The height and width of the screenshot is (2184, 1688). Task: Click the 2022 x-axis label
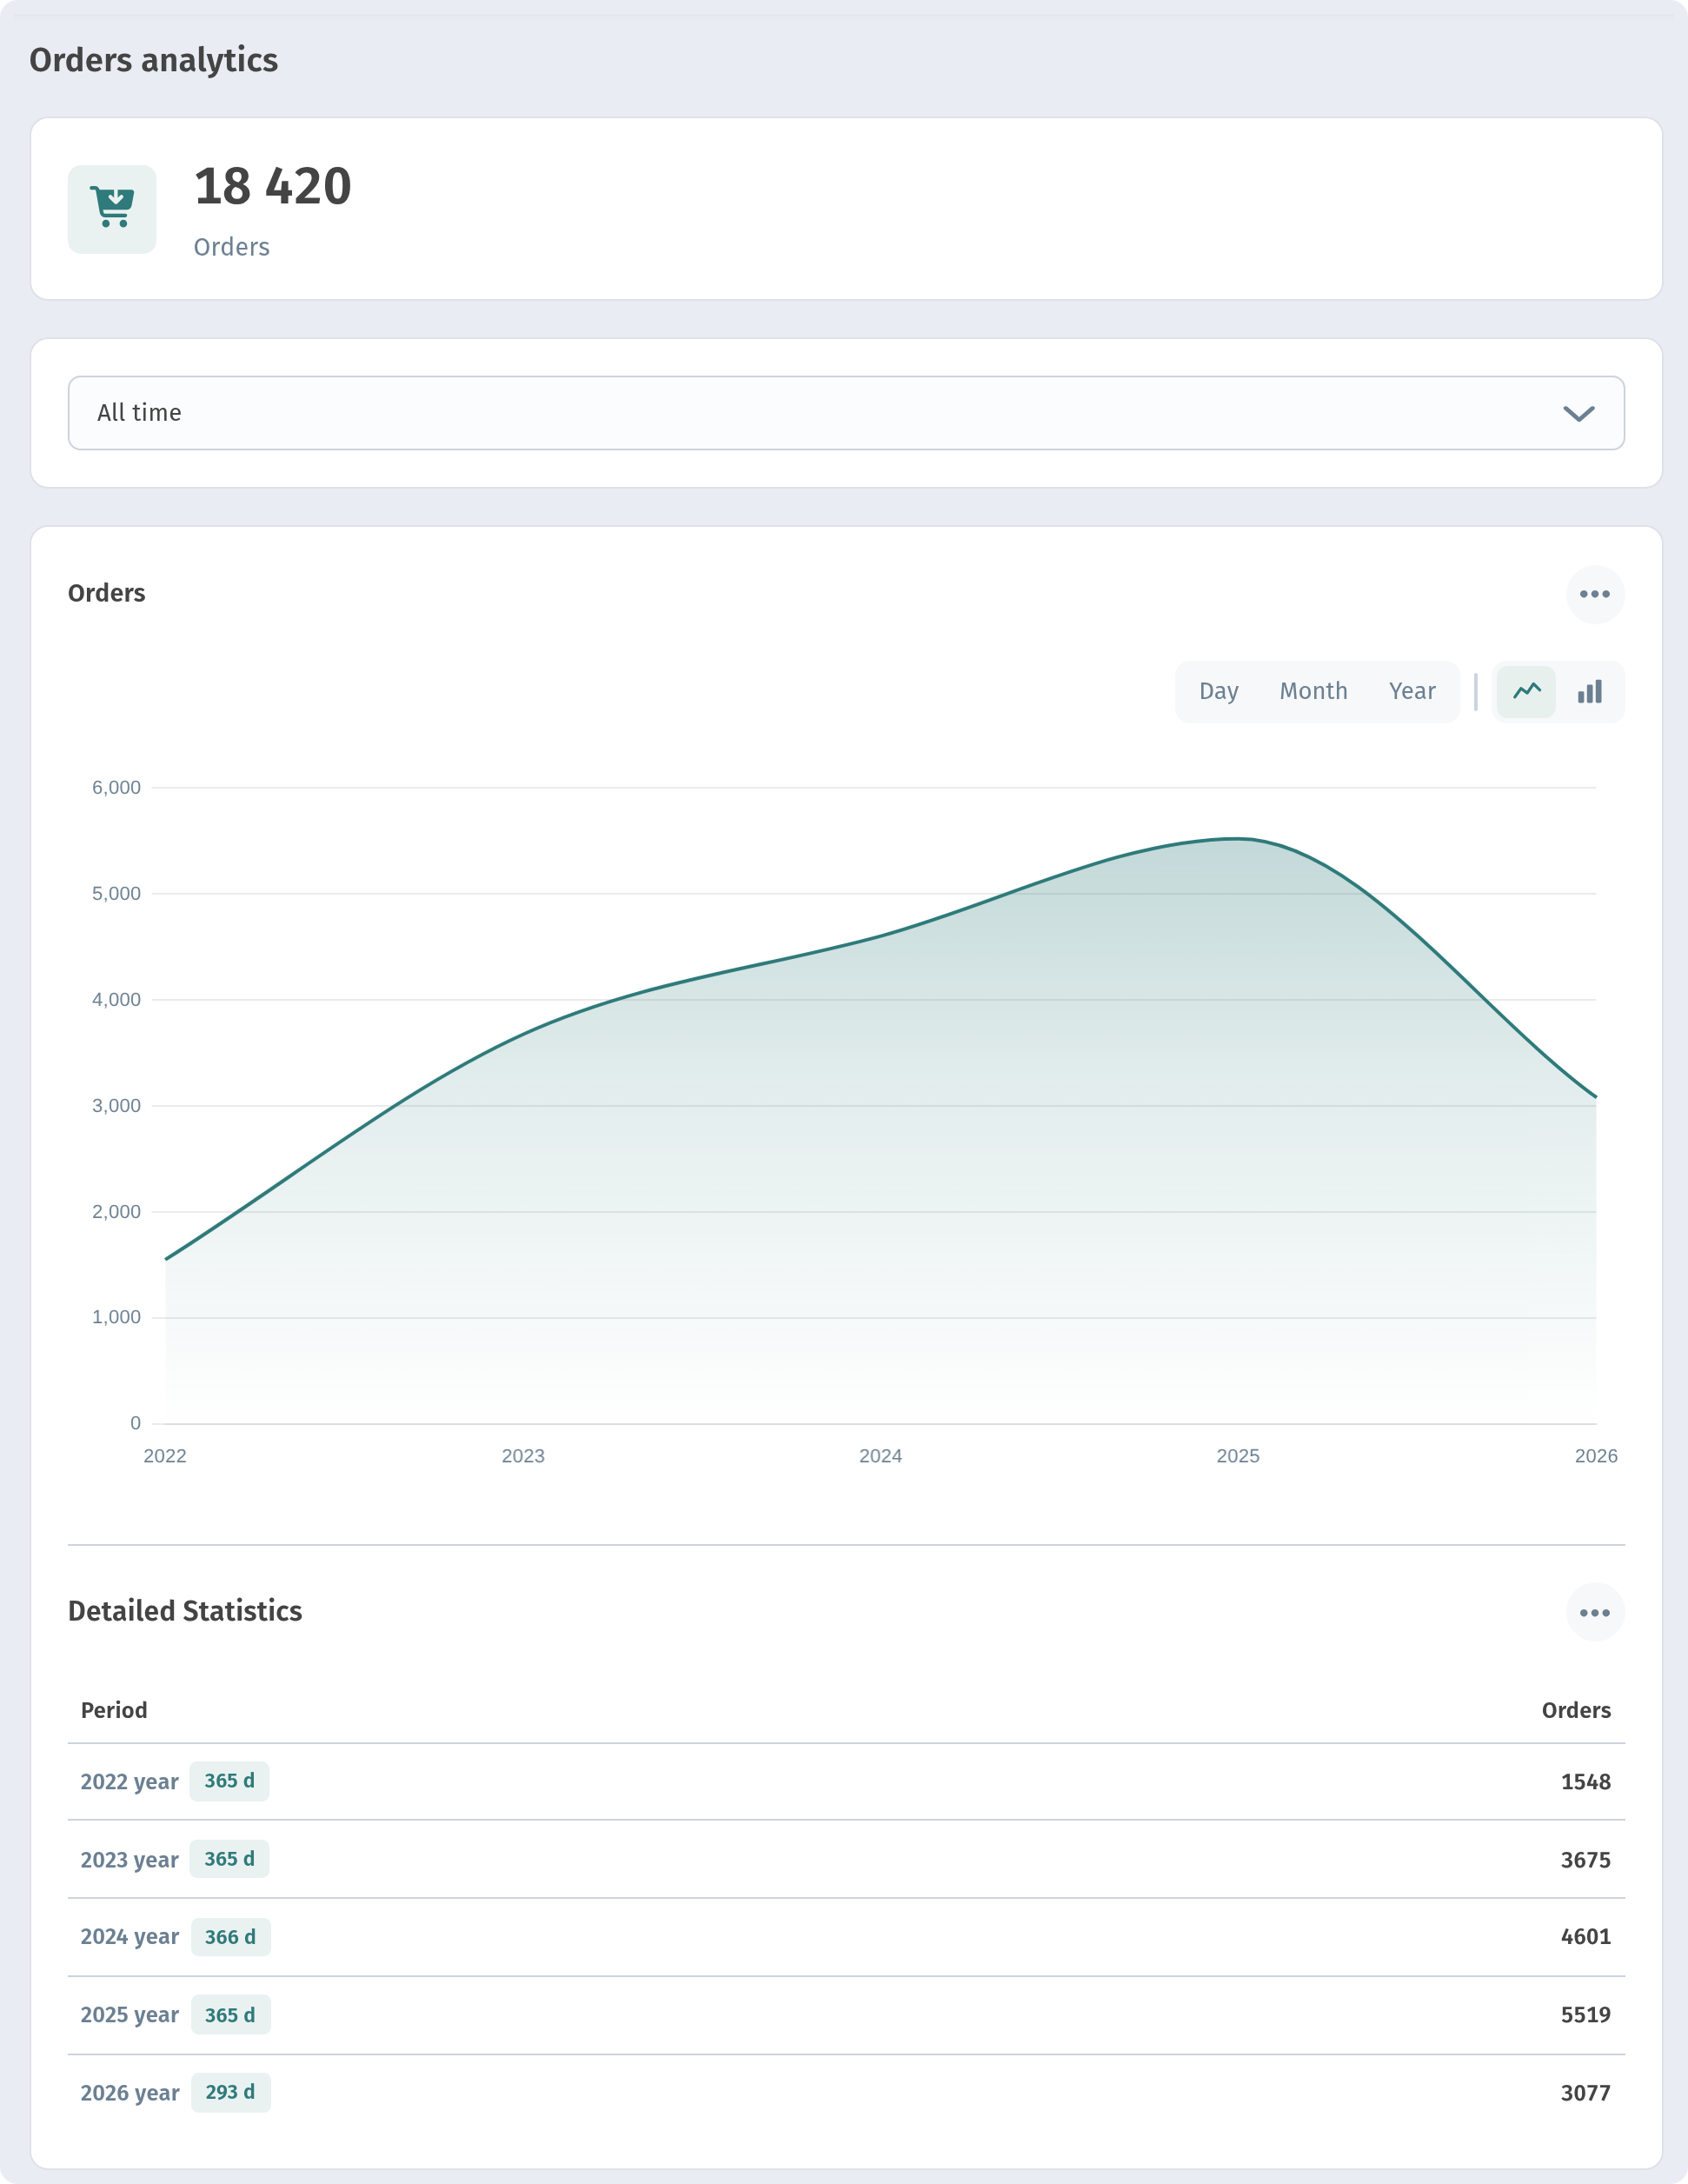tap(165, 1456)
